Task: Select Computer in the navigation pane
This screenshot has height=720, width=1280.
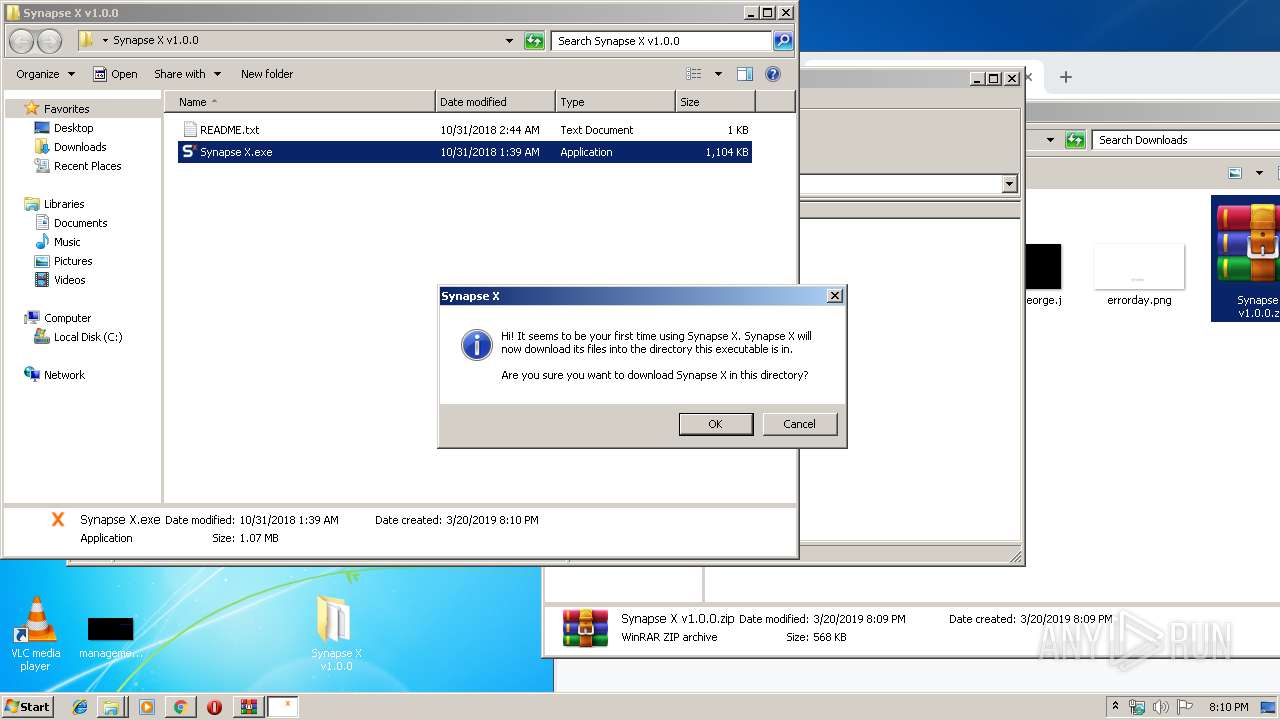Action: [67, 318]
